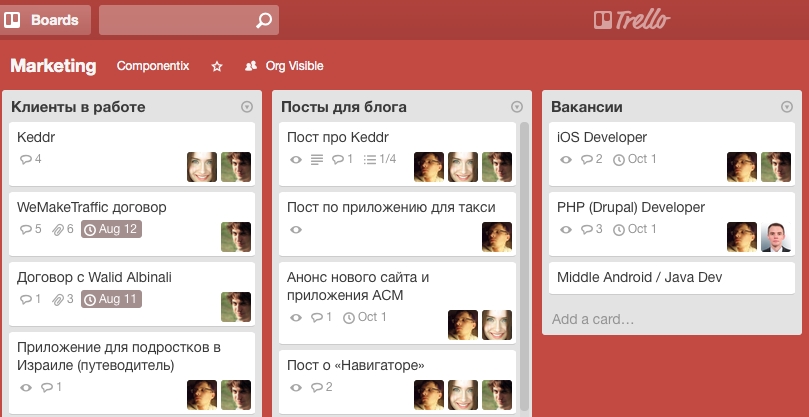The height and width of the screenshot is (417, 809).
Task: Click the Componentix organization link
Action: pyautogui.click(x=153, y=66)
